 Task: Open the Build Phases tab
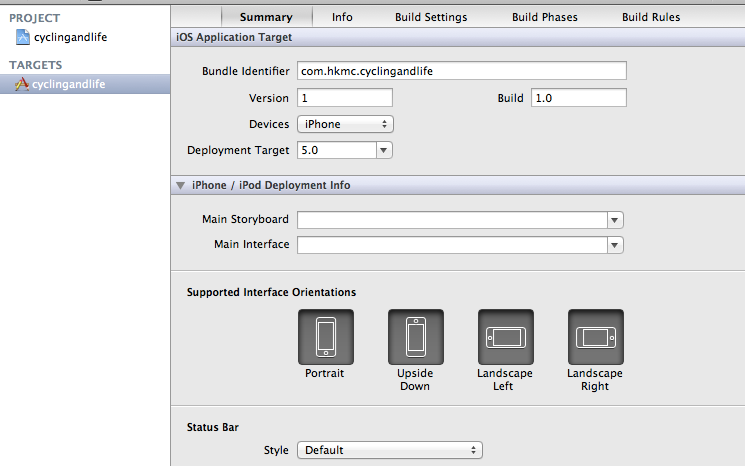pyautogui.click(x=544, y=17)
